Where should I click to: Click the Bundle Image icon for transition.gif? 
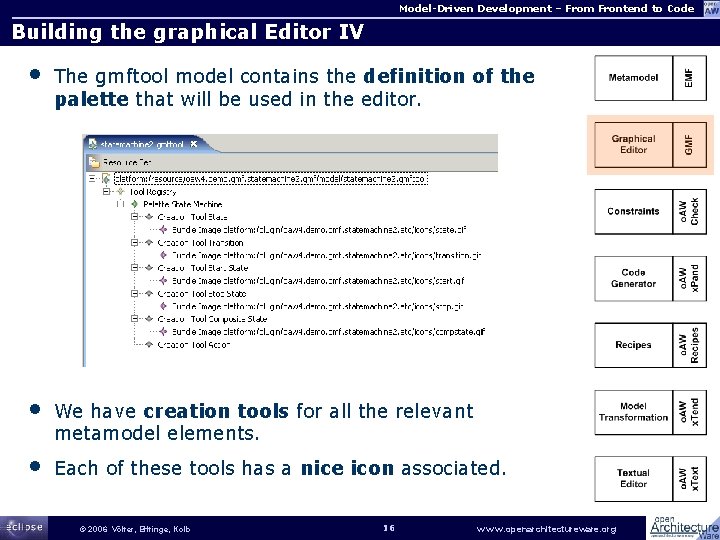[x=163, y=255]
